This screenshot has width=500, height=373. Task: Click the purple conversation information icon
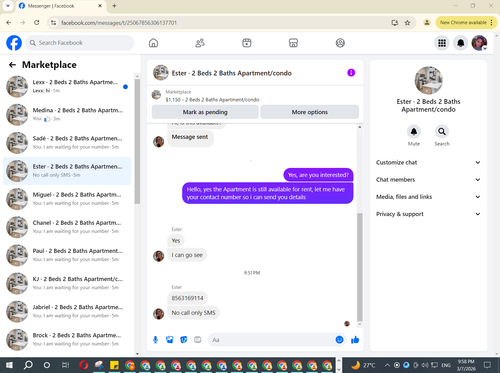tap(351, 73)
